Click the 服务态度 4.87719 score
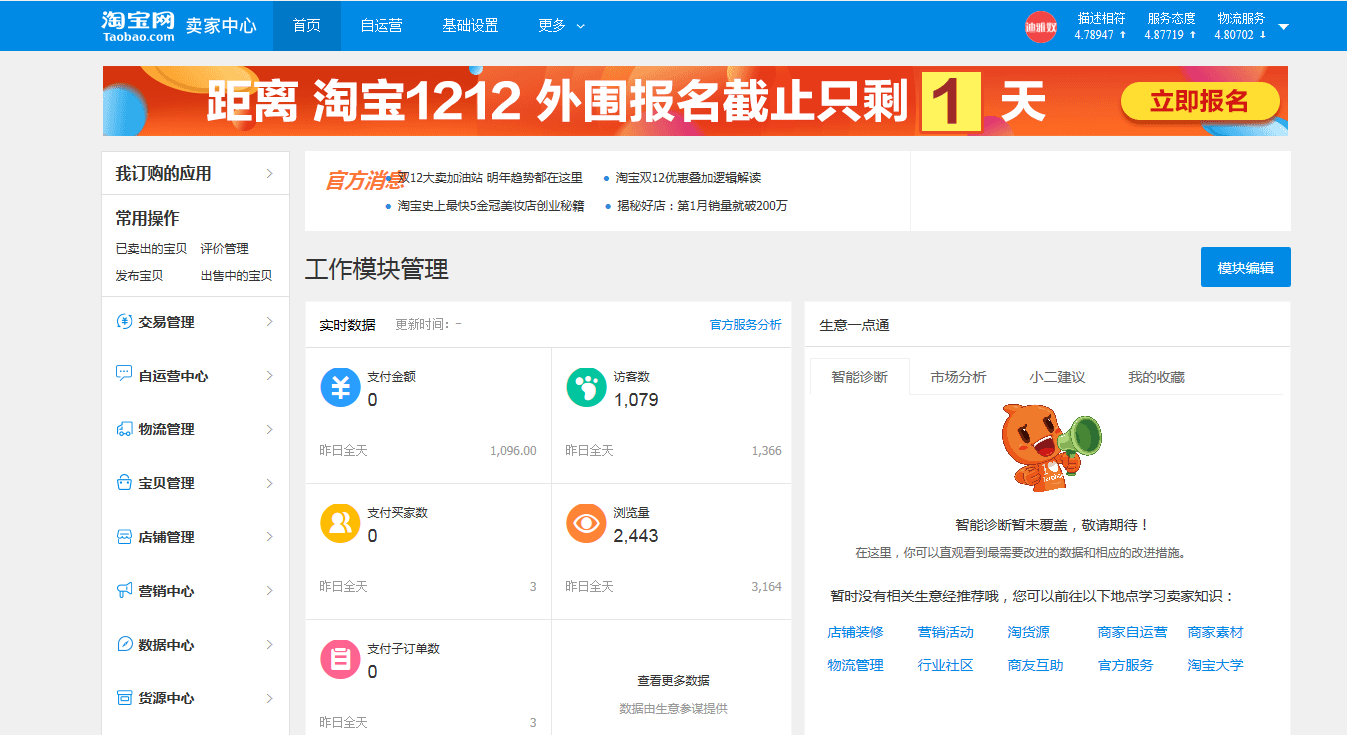Screen dimensions: 1347x735 tap(1171, 26)
